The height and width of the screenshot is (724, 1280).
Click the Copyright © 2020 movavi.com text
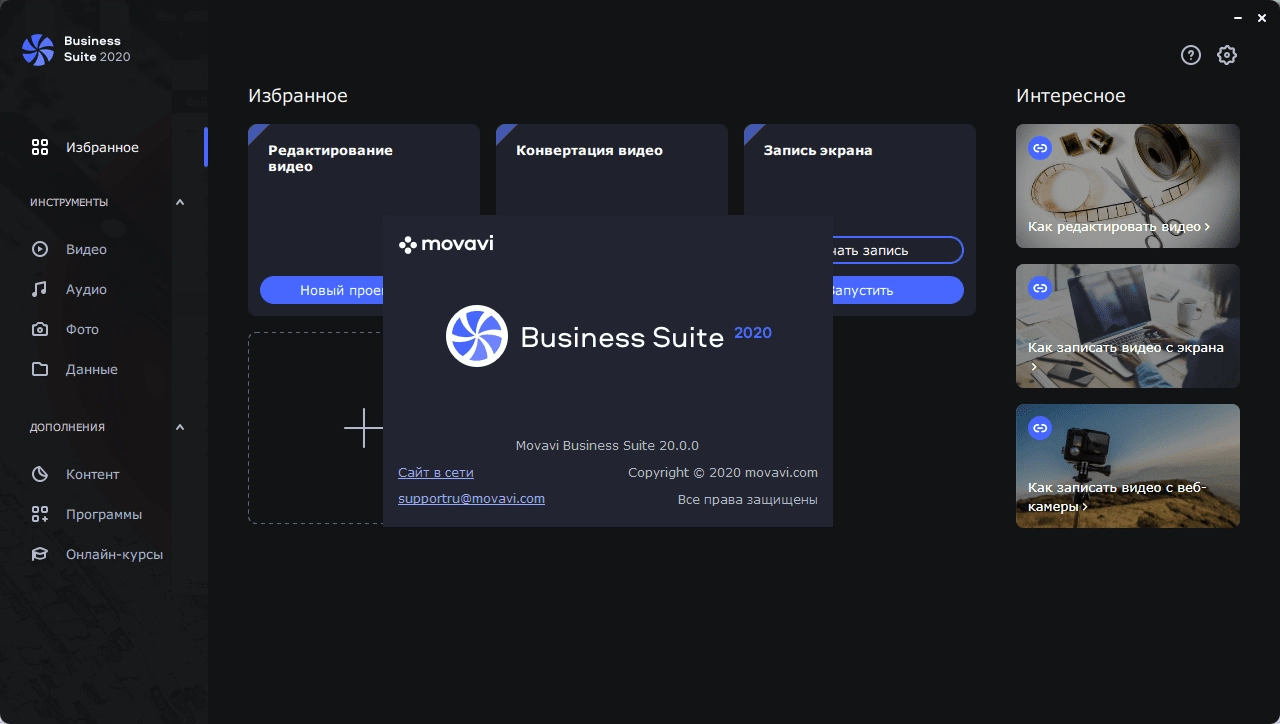[x=723, y=472]
